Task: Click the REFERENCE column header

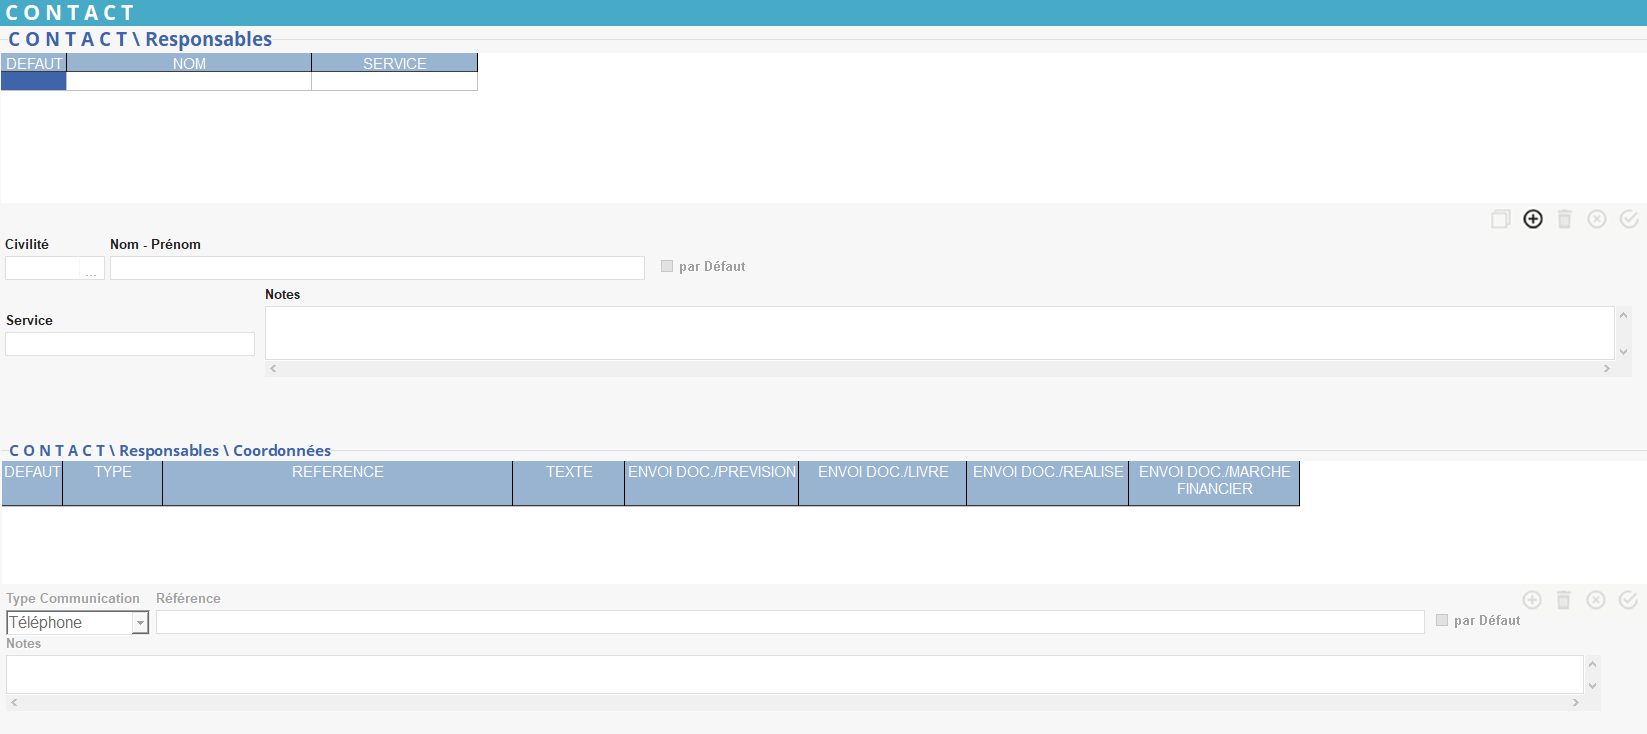Action: pos(337,472)
